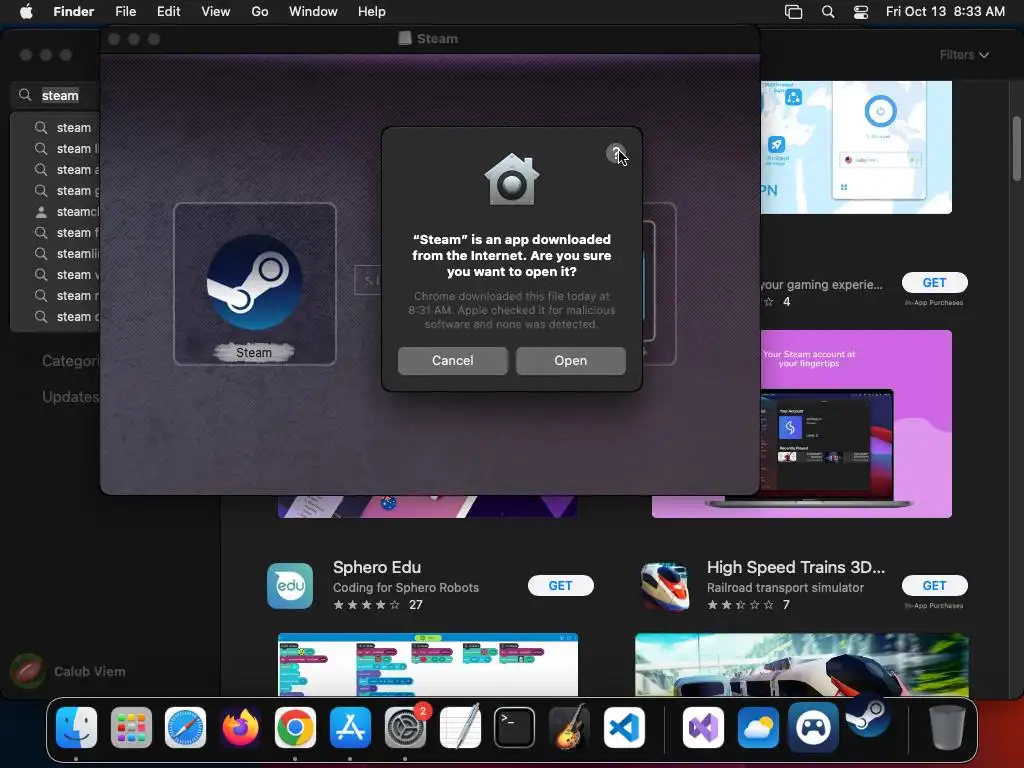Get the Sphero Edu app
Screen dimensions: 1024x768
pos(560,586)
